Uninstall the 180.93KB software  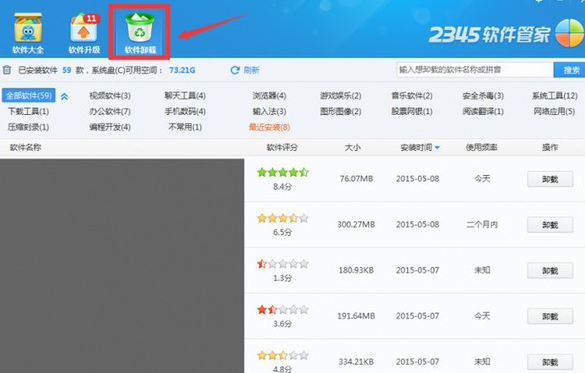pyautogui.click(x=550, y=270)
